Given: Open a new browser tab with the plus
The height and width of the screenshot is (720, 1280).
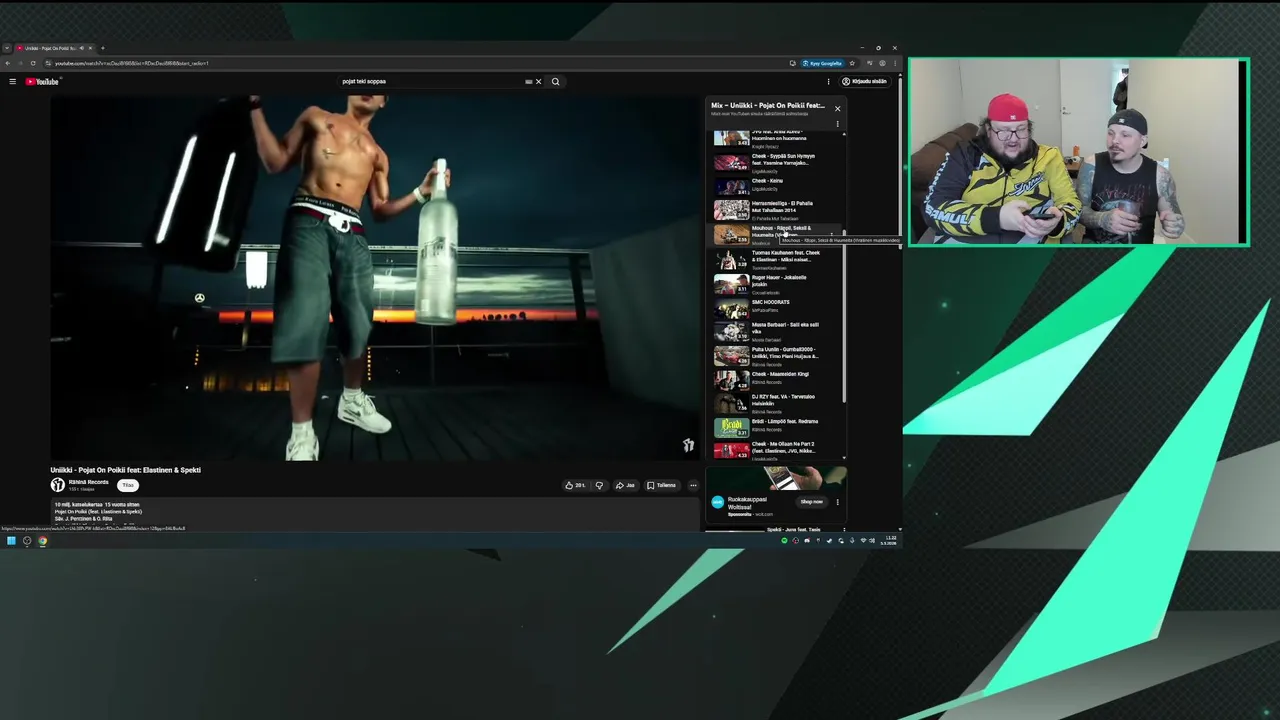Looking at the screenshot, I should point(102,48).
